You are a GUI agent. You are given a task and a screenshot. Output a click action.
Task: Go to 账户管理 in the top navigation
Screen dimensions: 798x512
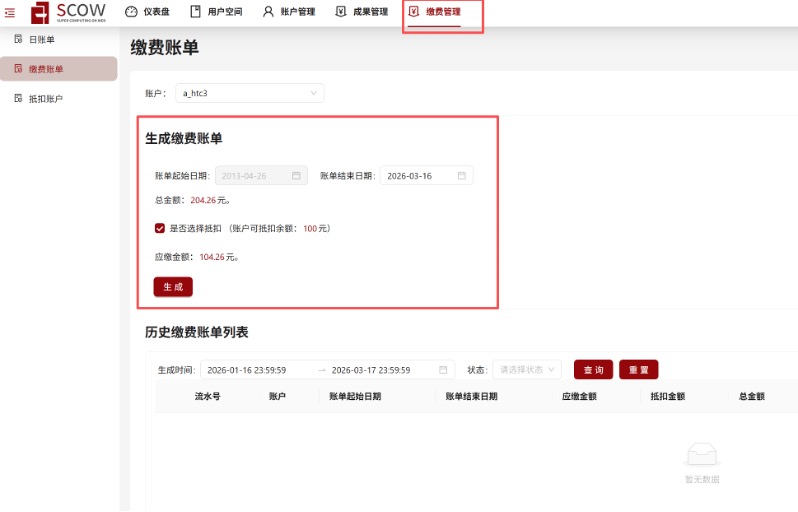point(288,12)
